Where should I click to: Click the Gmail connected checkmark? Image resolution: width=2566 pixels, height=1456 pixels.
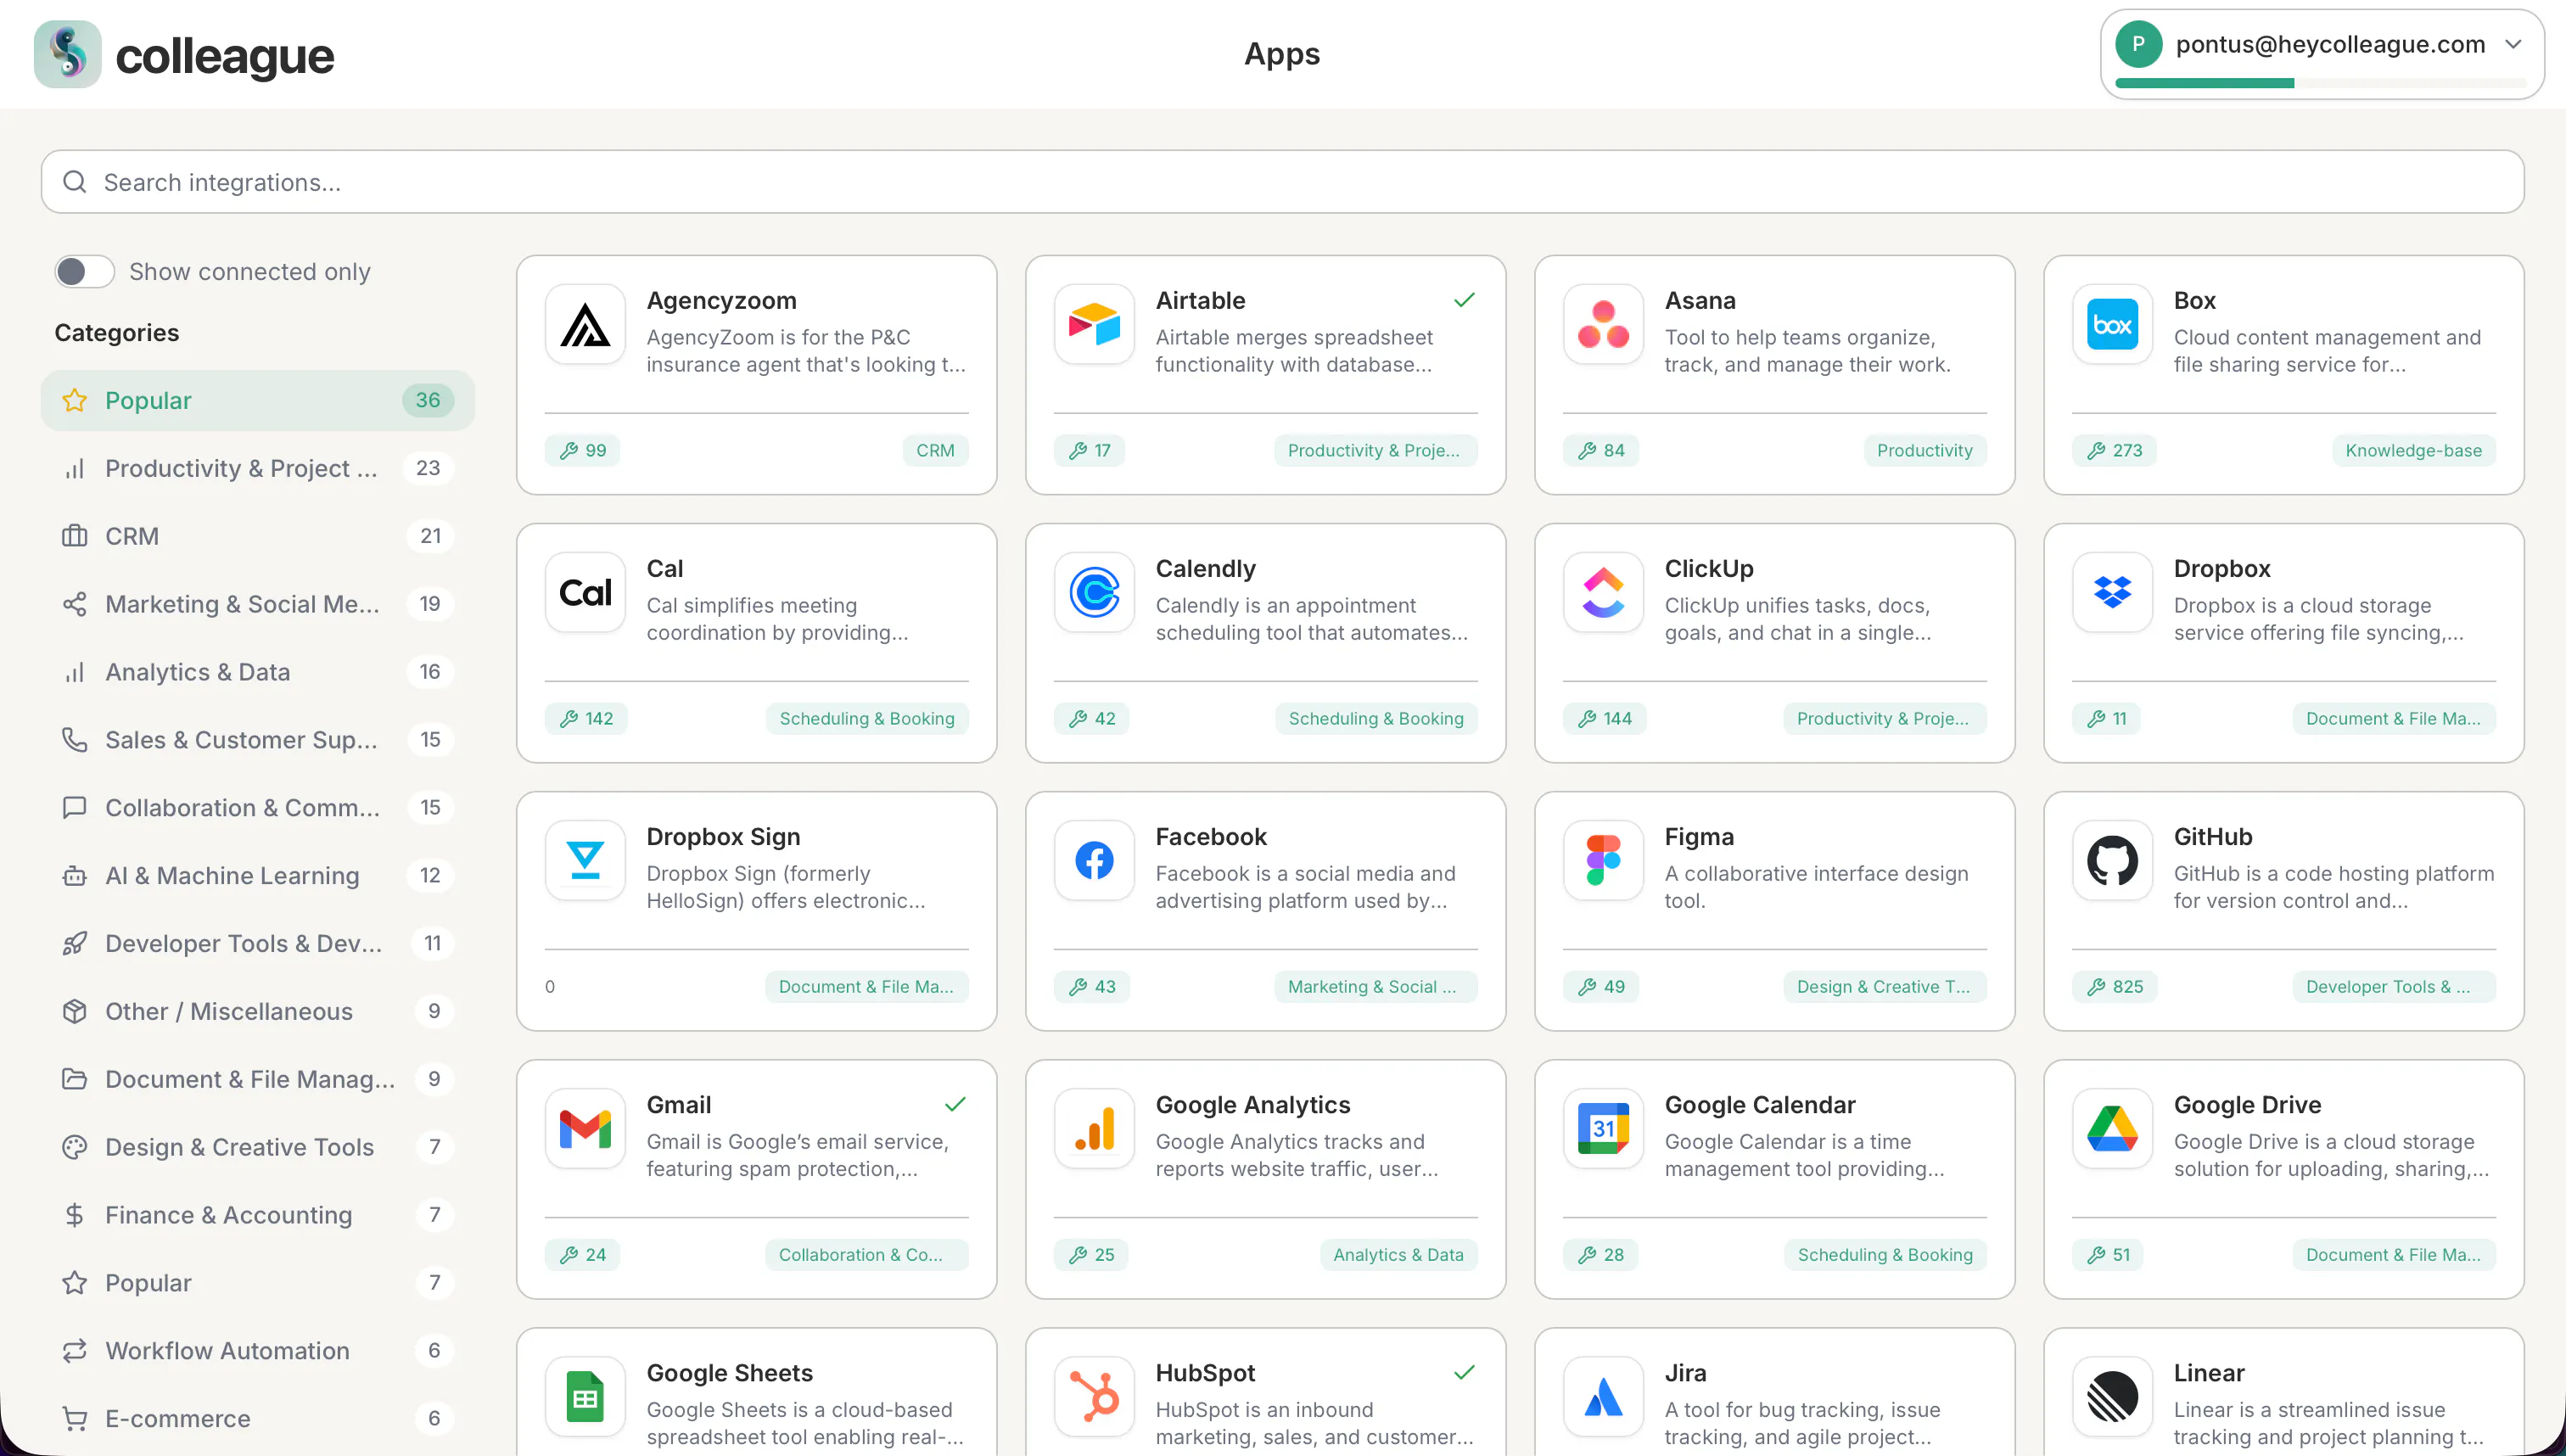(x=955, y=1104)
